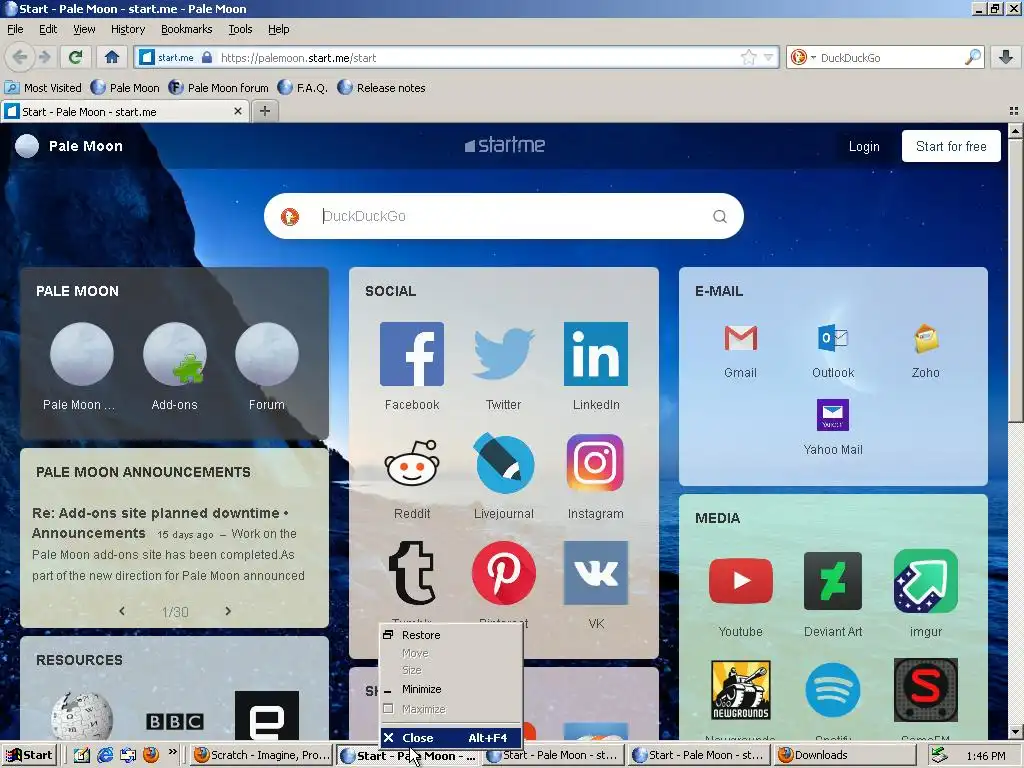Choose Restore in the context menu
The height and width of the screenshot is (768, 1024).
(x=451, y=635)
